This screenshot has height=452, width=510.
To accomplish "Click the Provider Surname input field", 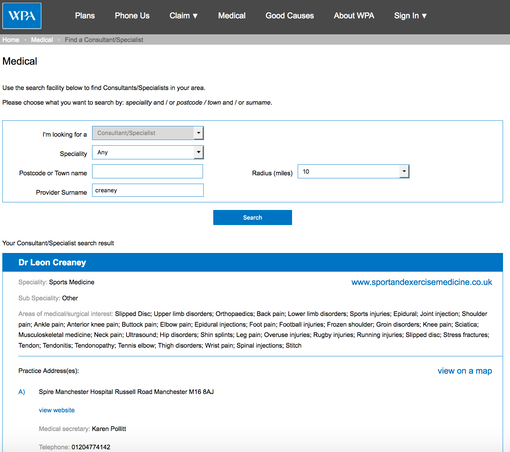I will pos(148,190).
